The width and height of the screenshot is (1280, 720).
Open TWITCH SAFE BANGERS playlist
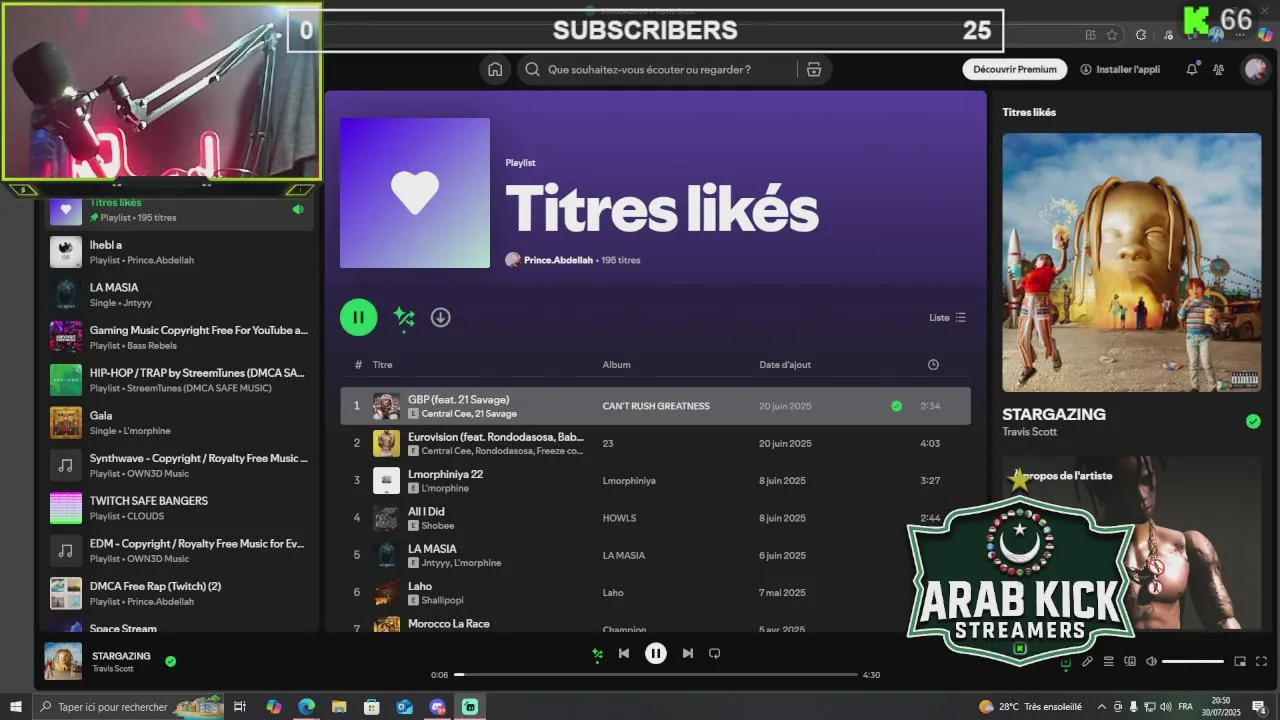tap(179, 508)
